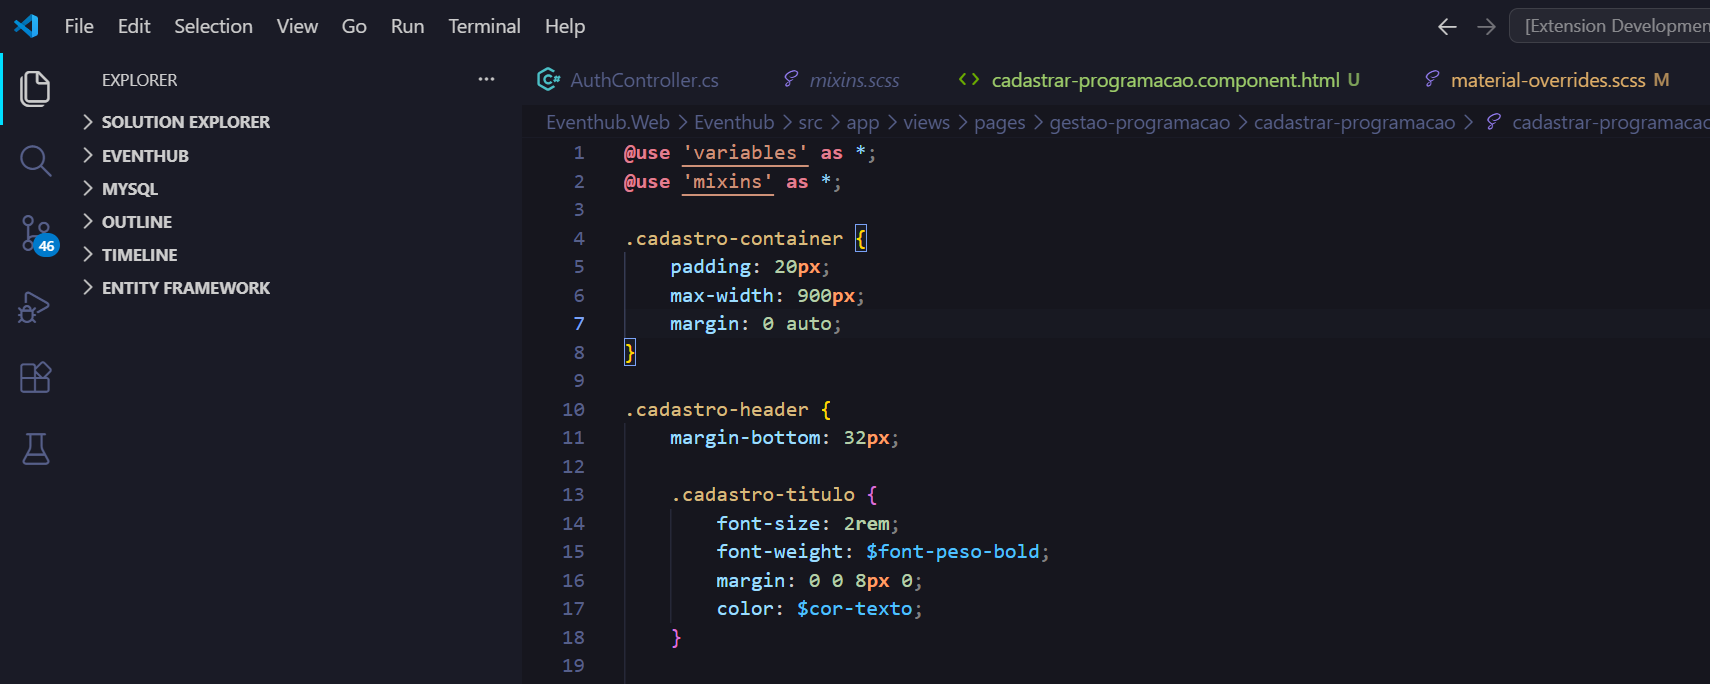Screen dimensions: 1710x684
Task: Click pages breadcrumb segment
Action: [999, 122]
